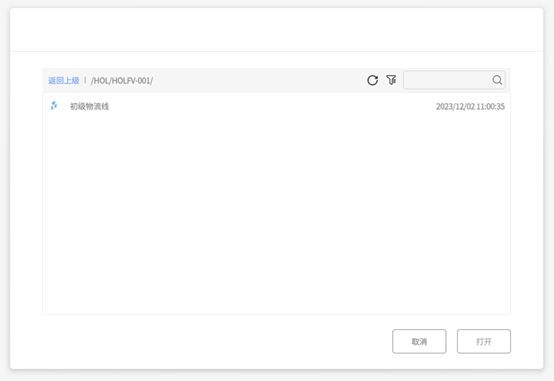554x381 pixels.
Task: Focus the search input field
Action: [x=454, y=80]
